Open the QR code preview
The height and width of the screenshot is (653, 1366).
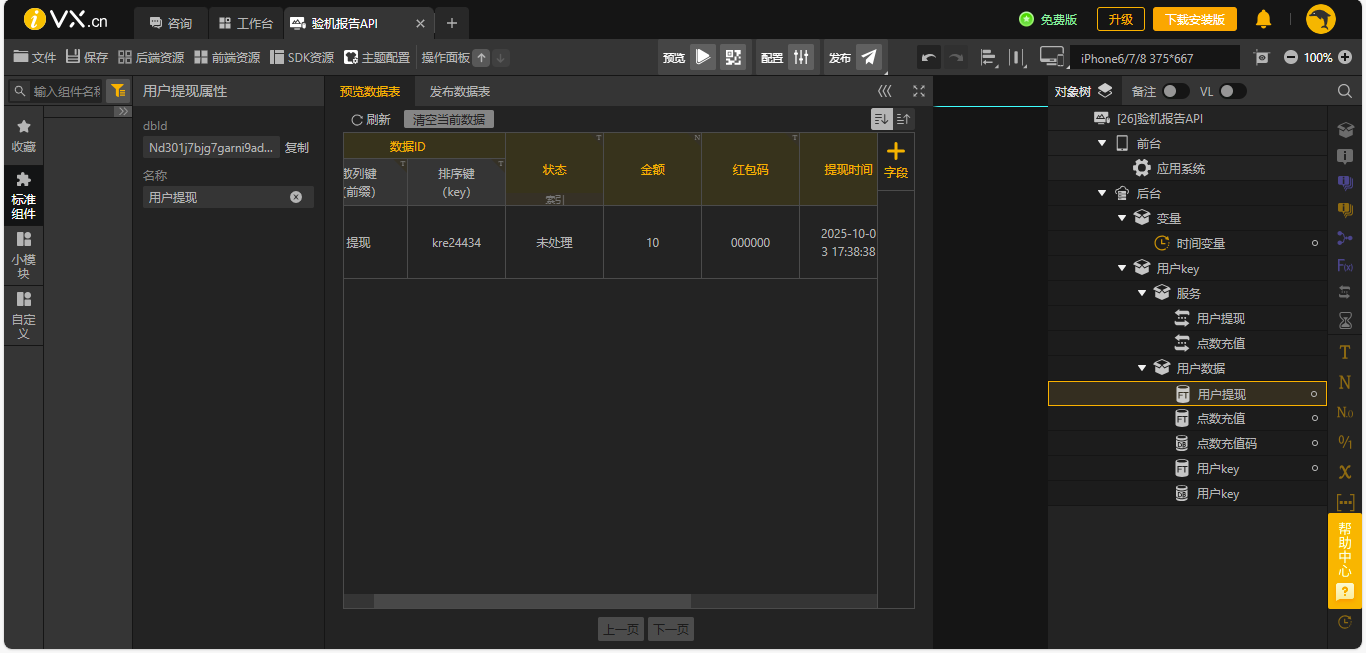click(x=733, y=57)
